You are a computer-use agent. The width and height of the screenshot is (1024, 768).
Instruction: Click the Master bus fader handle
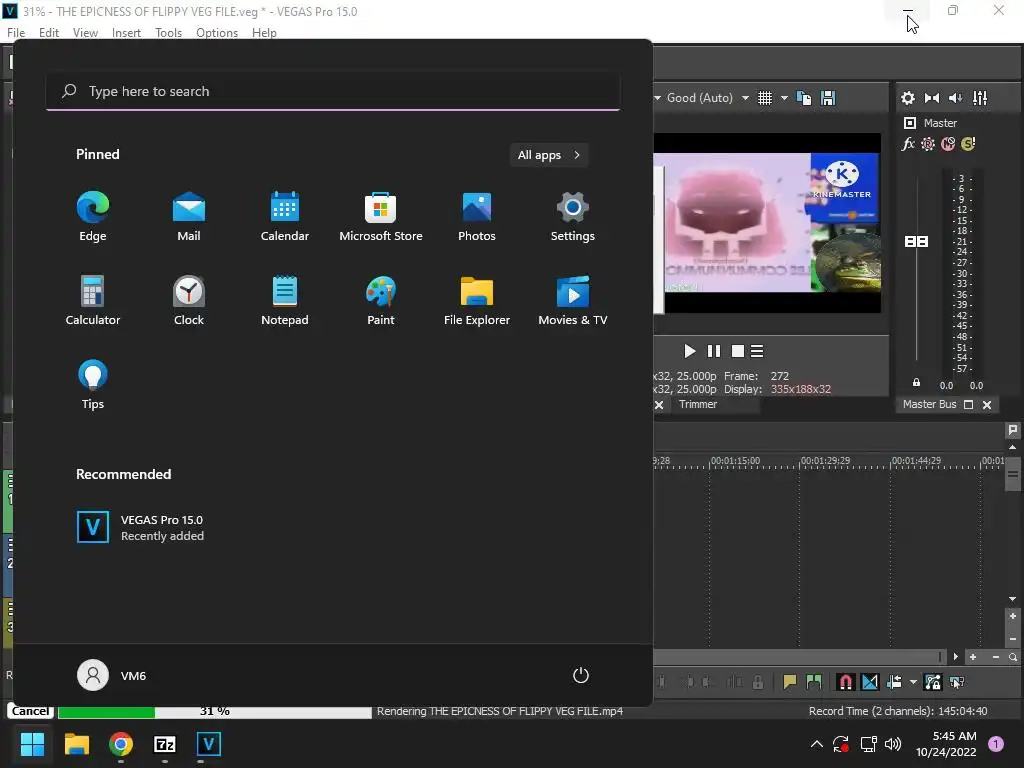pyautogui.click(x=916, y=242)
